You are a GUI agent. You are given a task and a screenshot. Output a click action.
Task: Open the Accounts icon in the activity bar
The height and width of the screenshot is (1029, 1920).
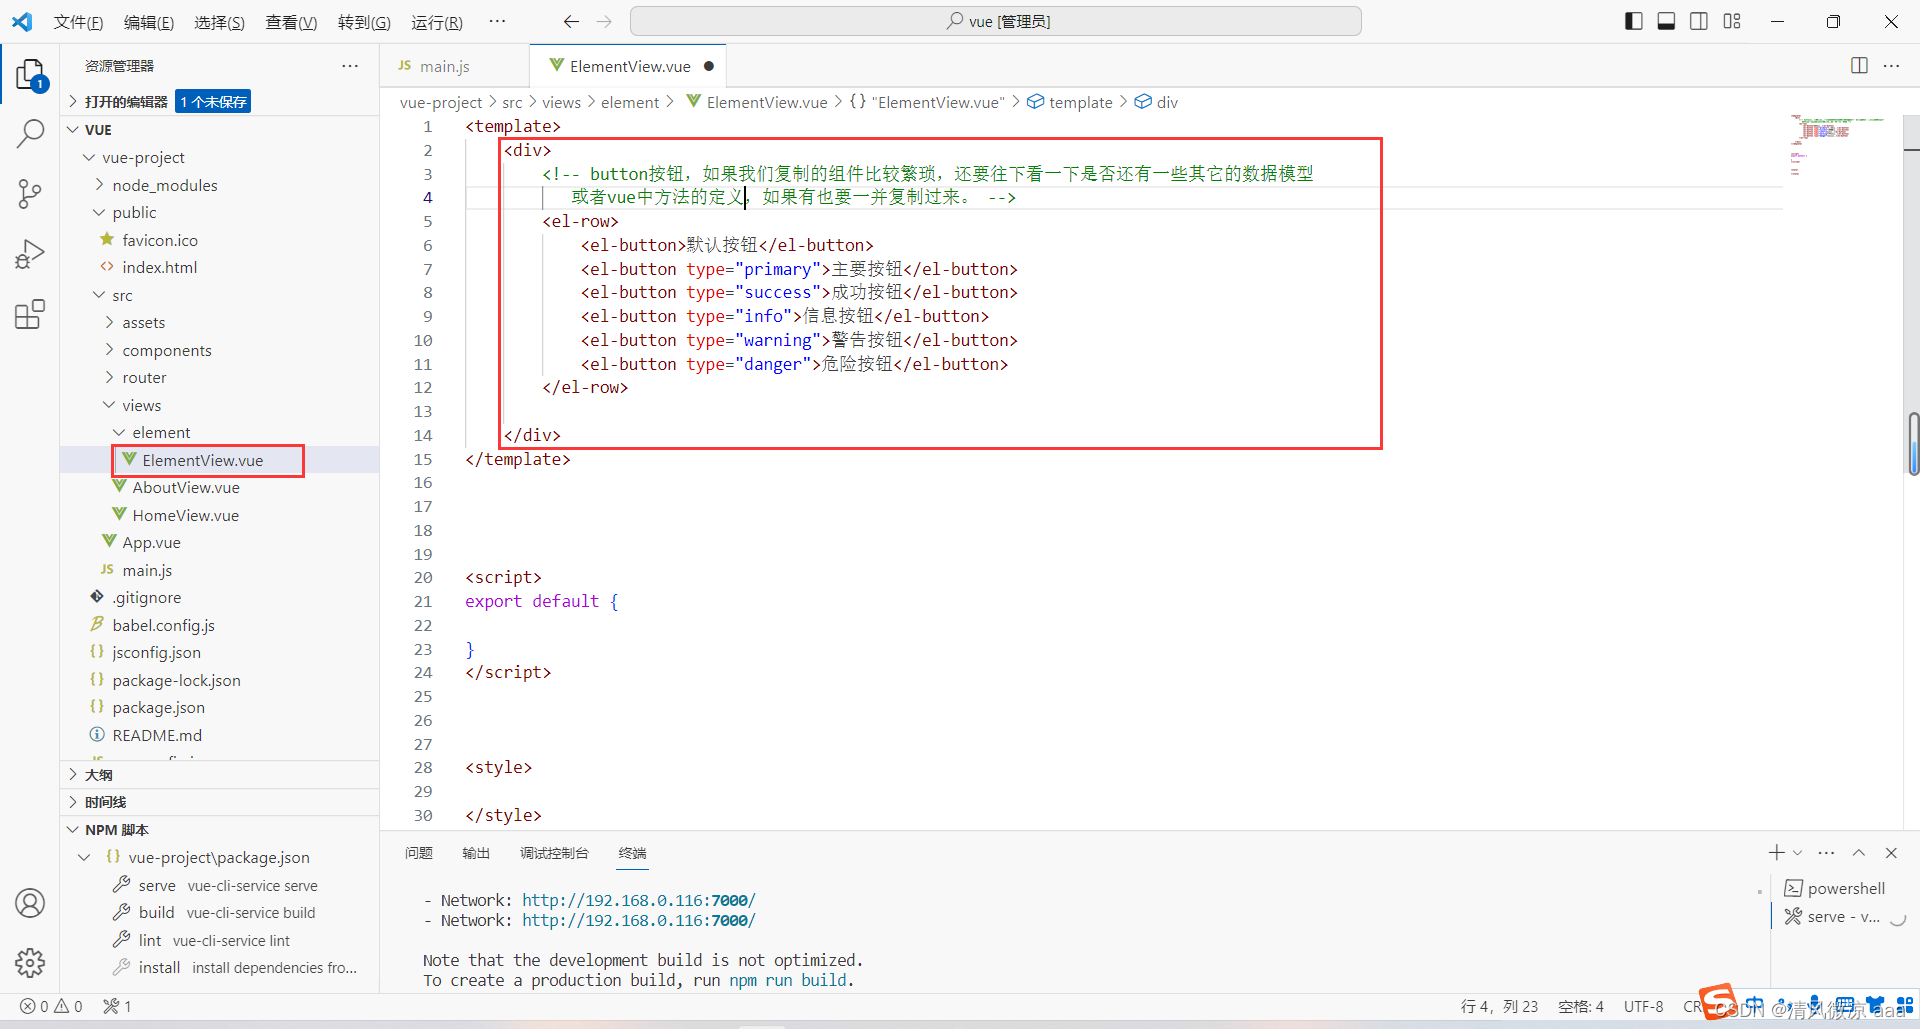(30, 903)
